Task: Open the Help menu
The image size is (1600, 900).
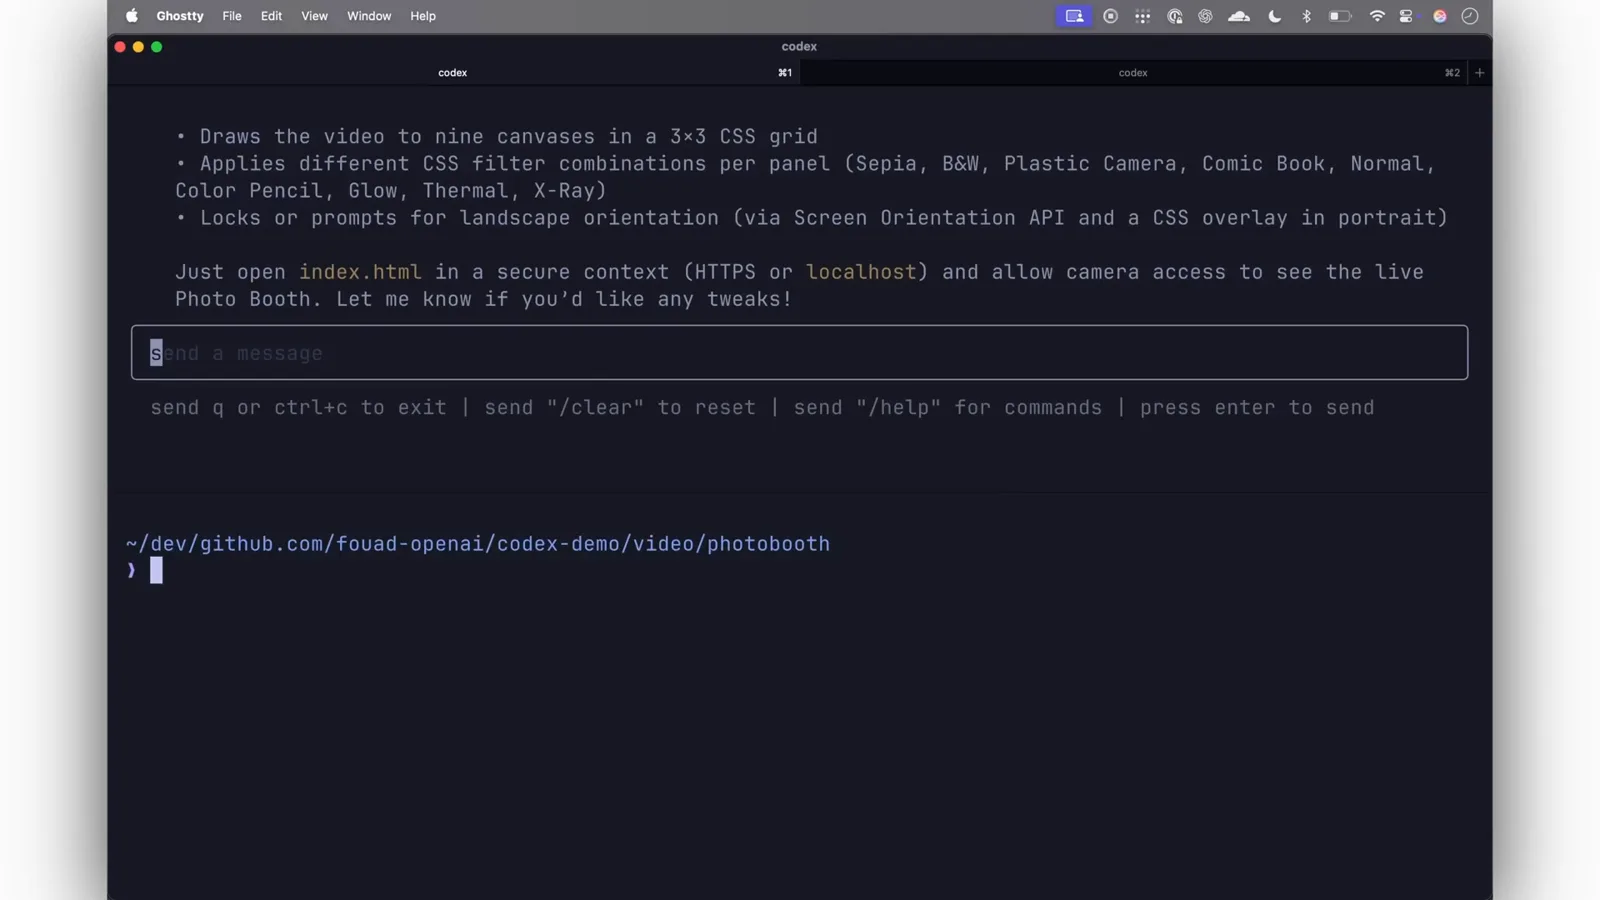Action: point(423,16)
